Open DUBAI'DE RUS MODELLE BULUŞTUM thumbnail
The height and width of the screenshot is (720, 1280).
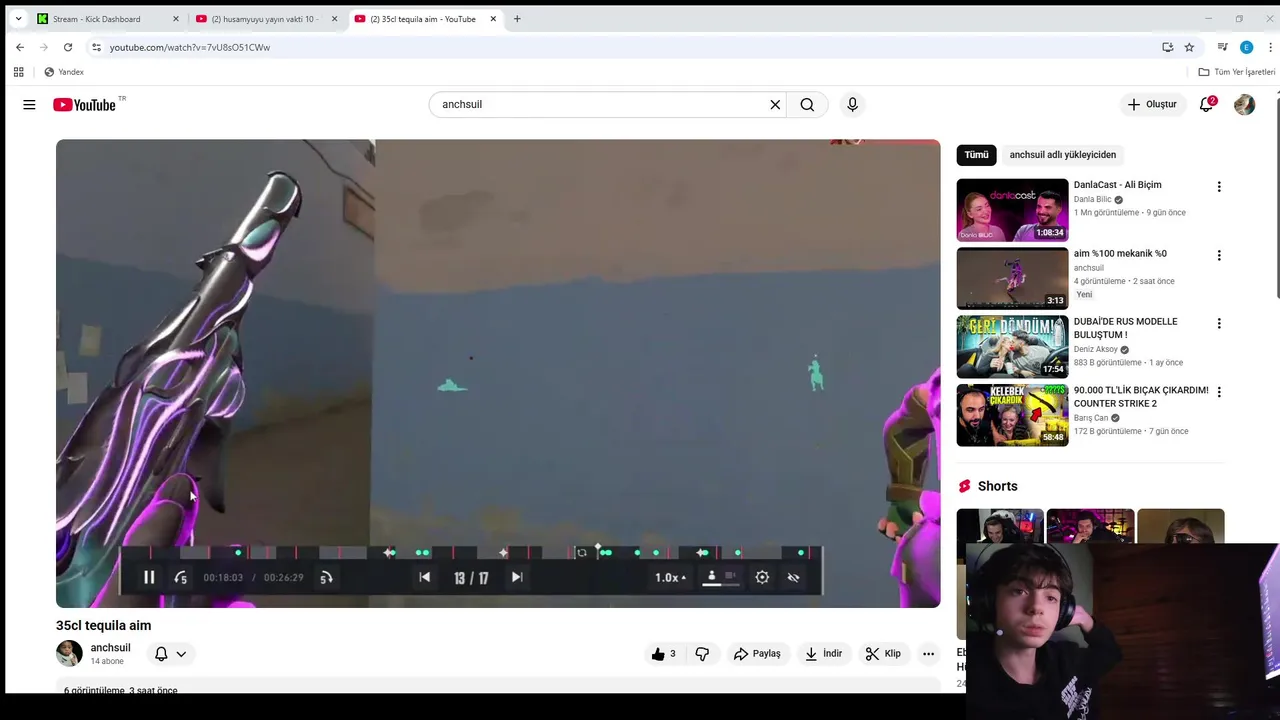1012,347
